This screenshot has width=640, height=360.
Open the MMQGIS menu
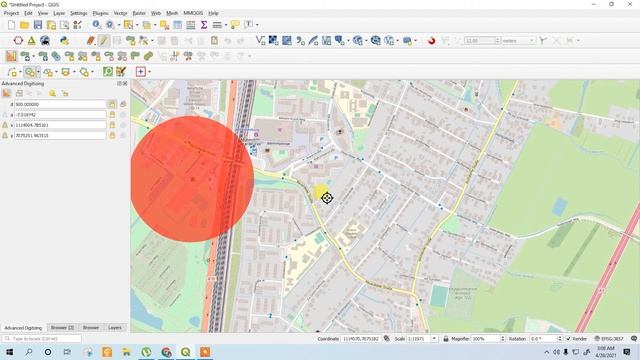[x=193, y=13]
